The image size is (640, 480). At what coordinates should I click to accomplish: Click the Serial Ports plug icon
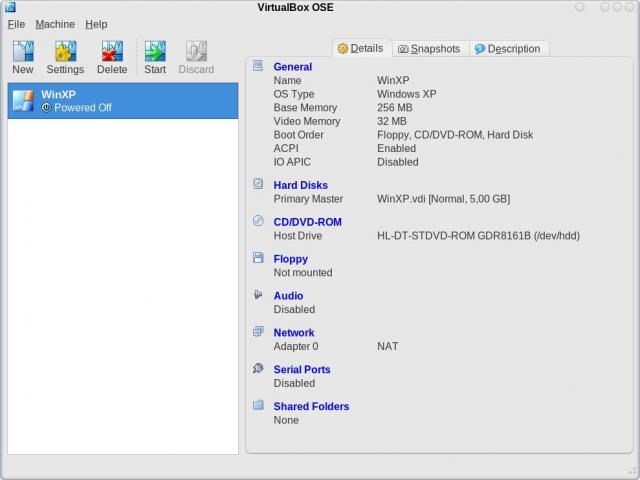point(258,368)
